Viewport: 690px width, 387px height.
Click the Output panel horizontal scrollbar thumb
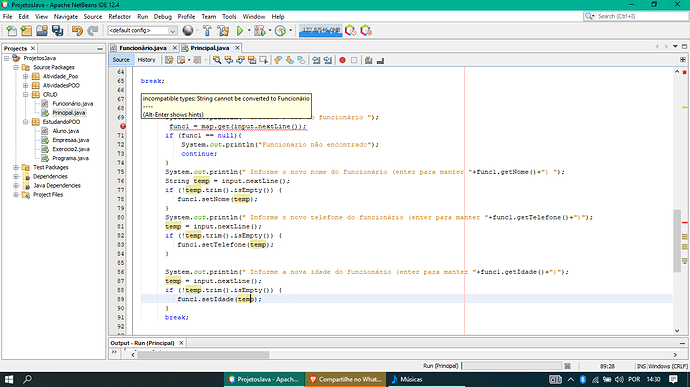(203, 355)
